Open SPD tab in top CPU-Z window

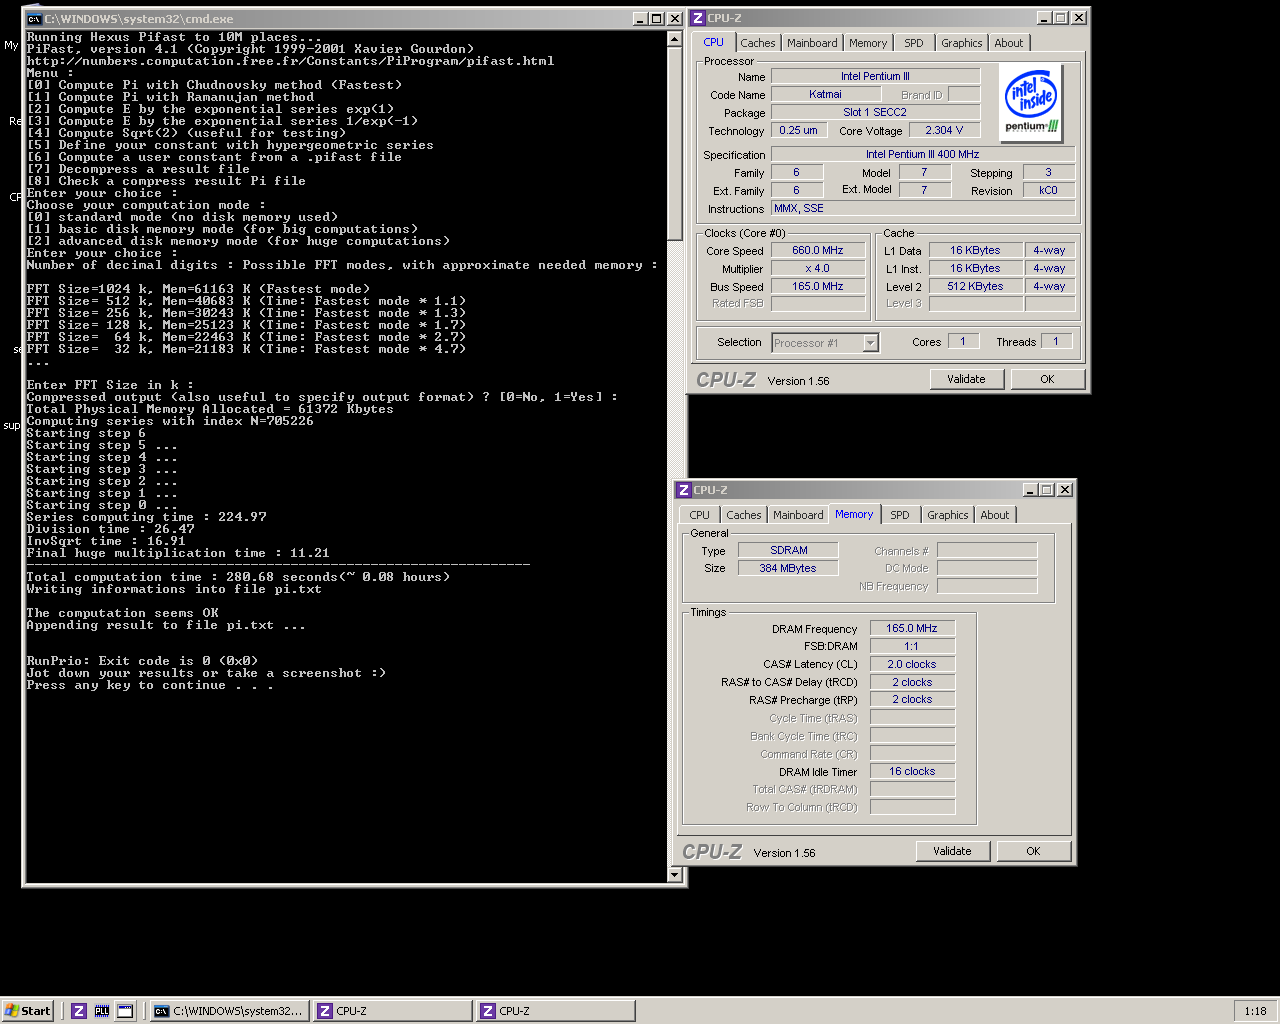coord(914,43)
